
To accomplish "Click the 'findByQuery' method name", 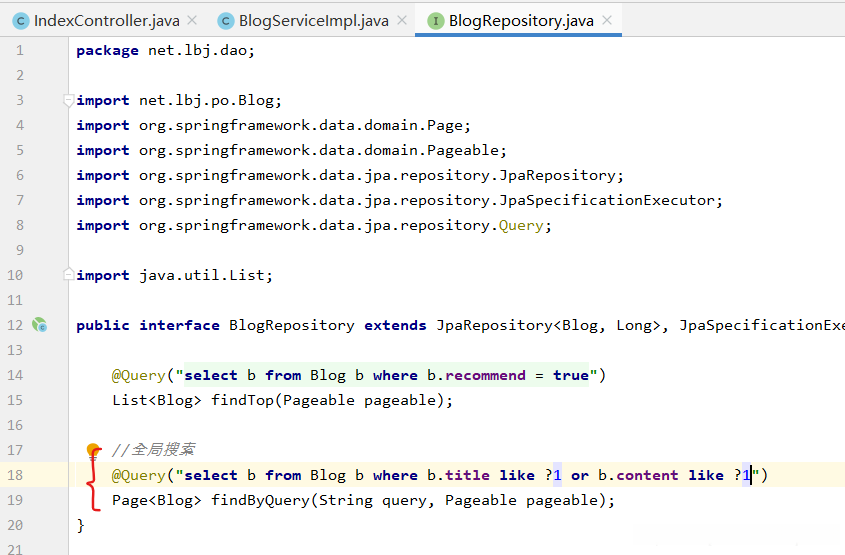I will coord(260,501).
